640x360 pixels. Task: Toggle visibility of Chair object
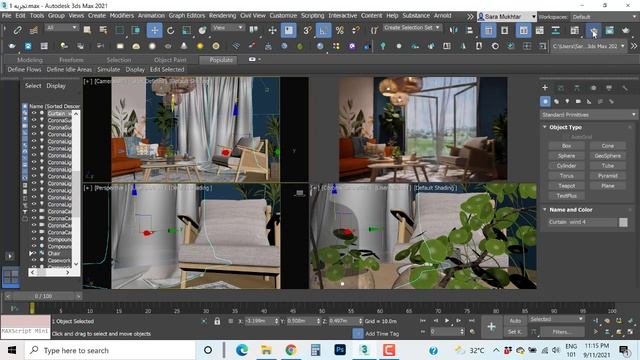[34, 253]
